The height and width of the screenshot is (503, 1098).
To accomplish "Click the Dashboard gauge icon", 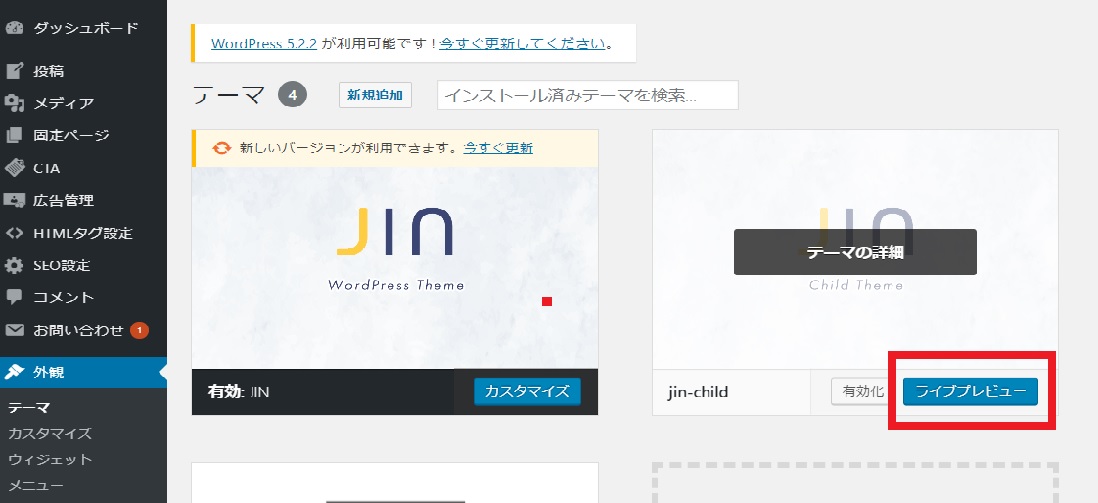I will pos(14,28).
